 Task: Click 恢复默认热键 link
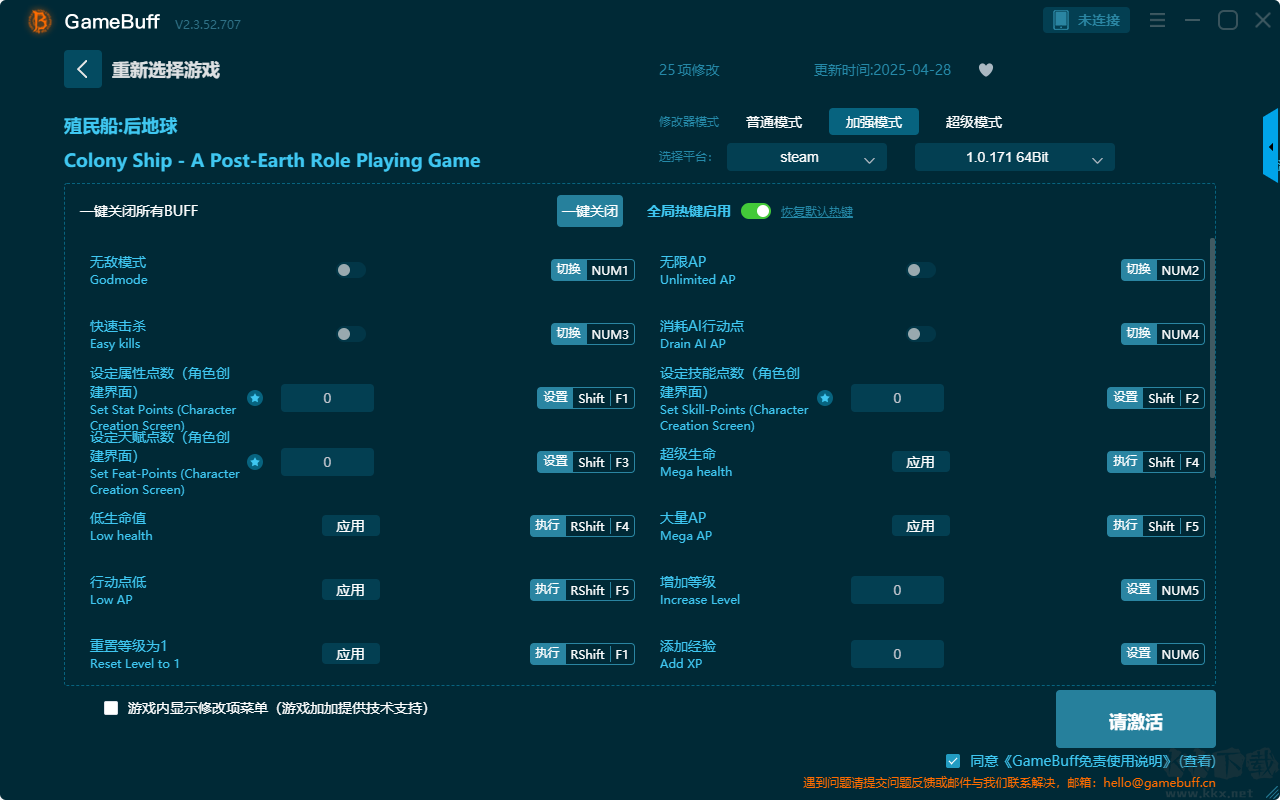(x=817, y=212)
